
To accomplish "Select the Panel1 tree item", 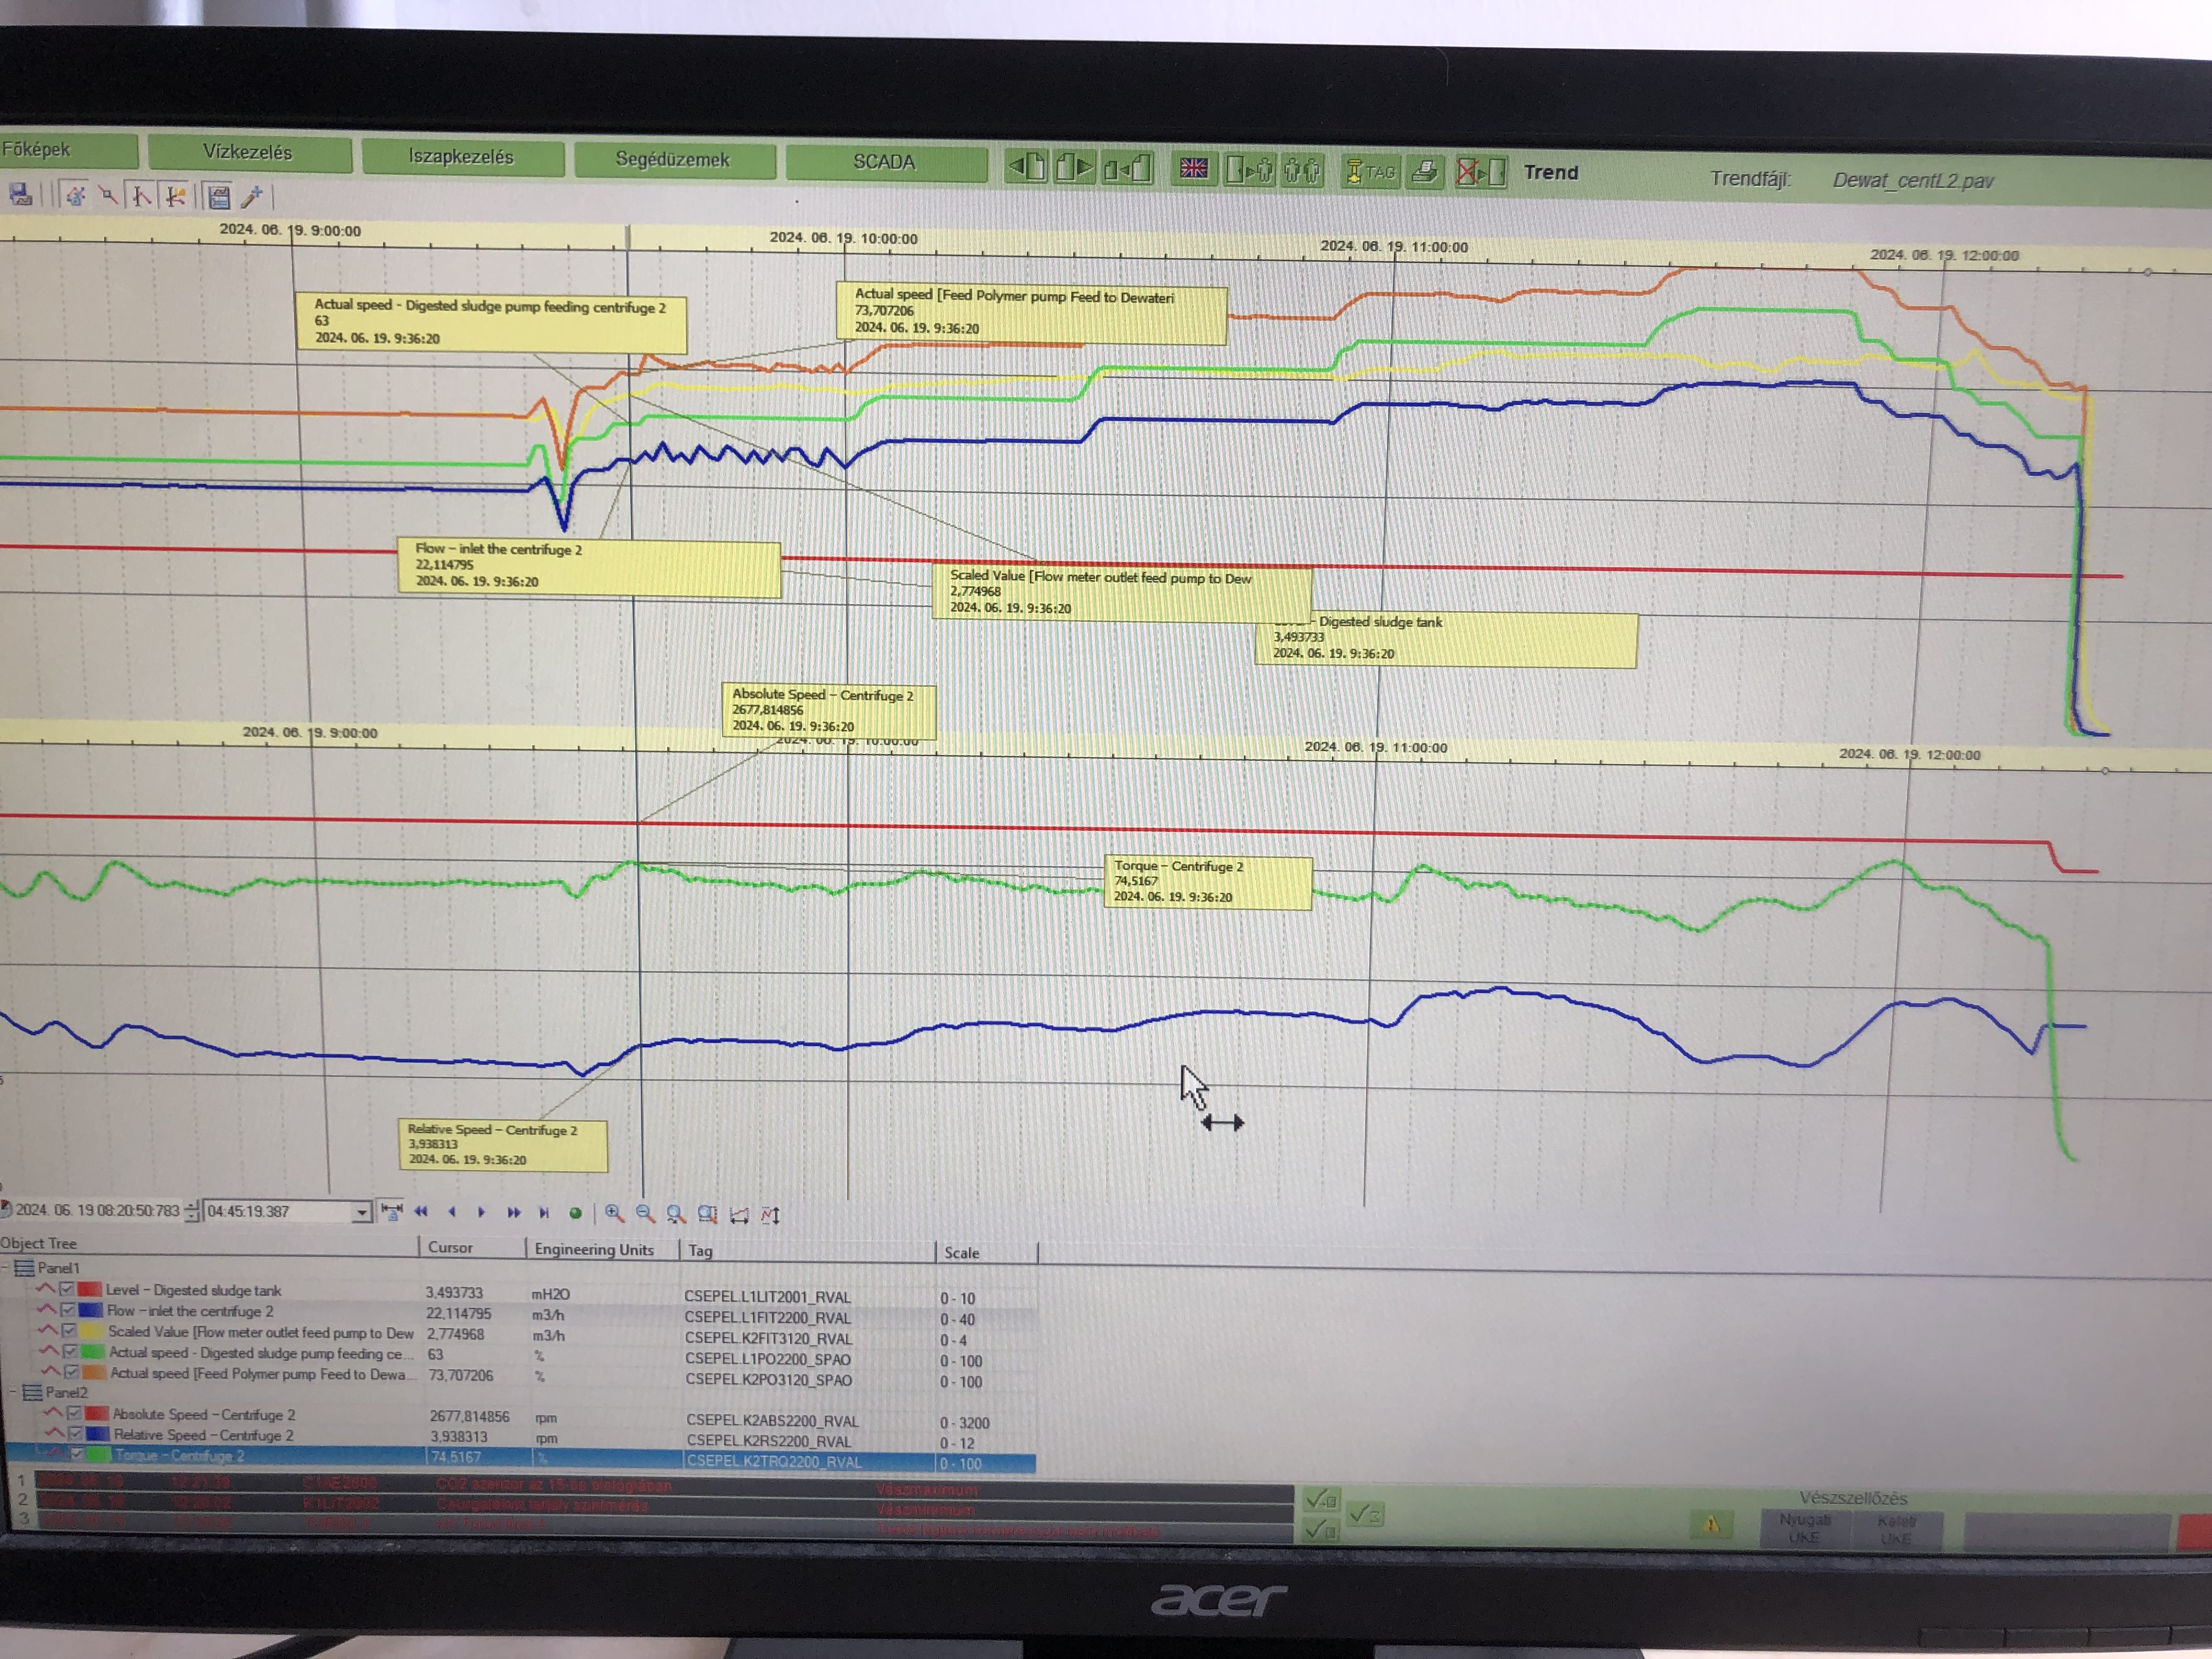I will tap(58, 1267).
